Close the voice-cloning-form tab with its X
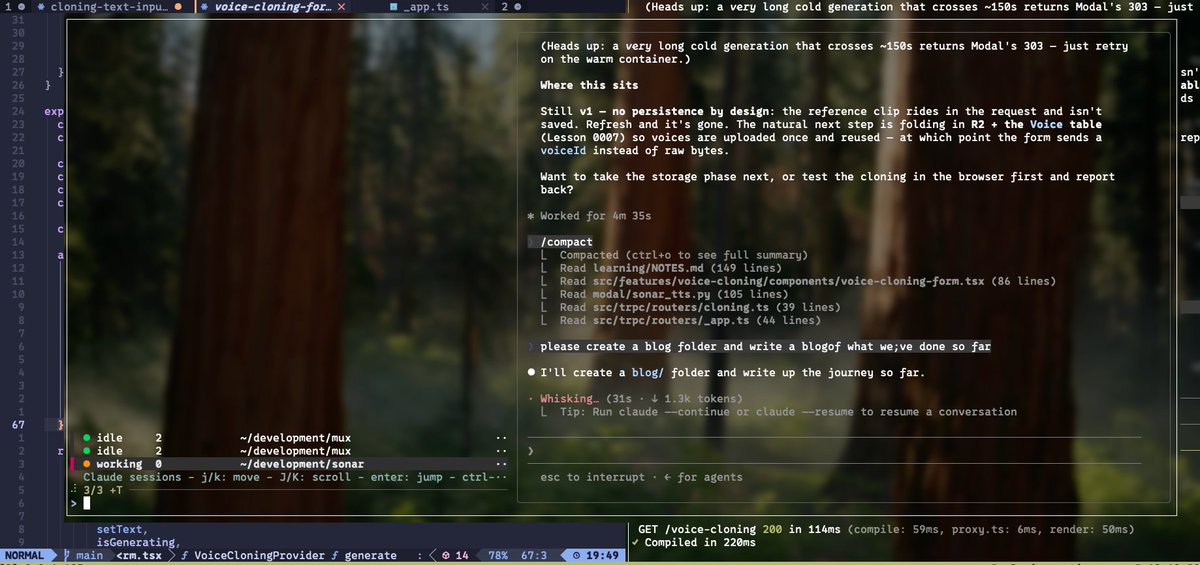The height and width of the screenshot is (565, 1200). [x=342, y=7]
